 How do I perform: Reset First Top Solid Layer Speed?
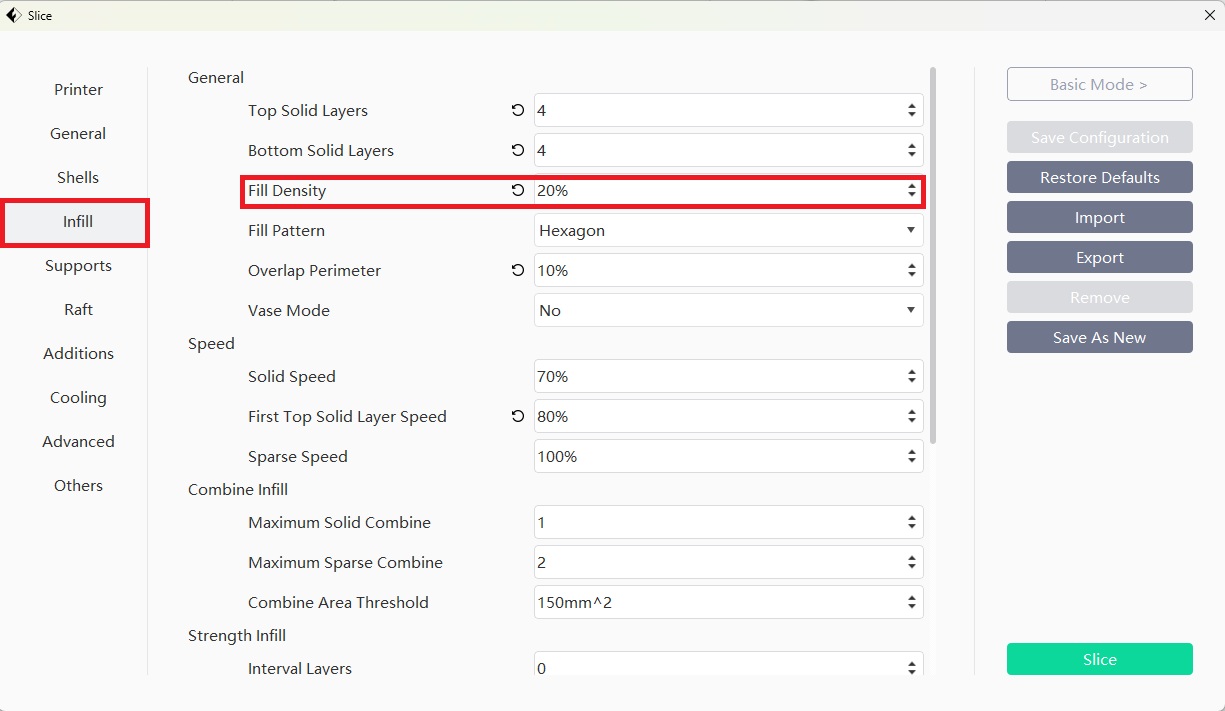pyautogui.click(x=517, y=416)
